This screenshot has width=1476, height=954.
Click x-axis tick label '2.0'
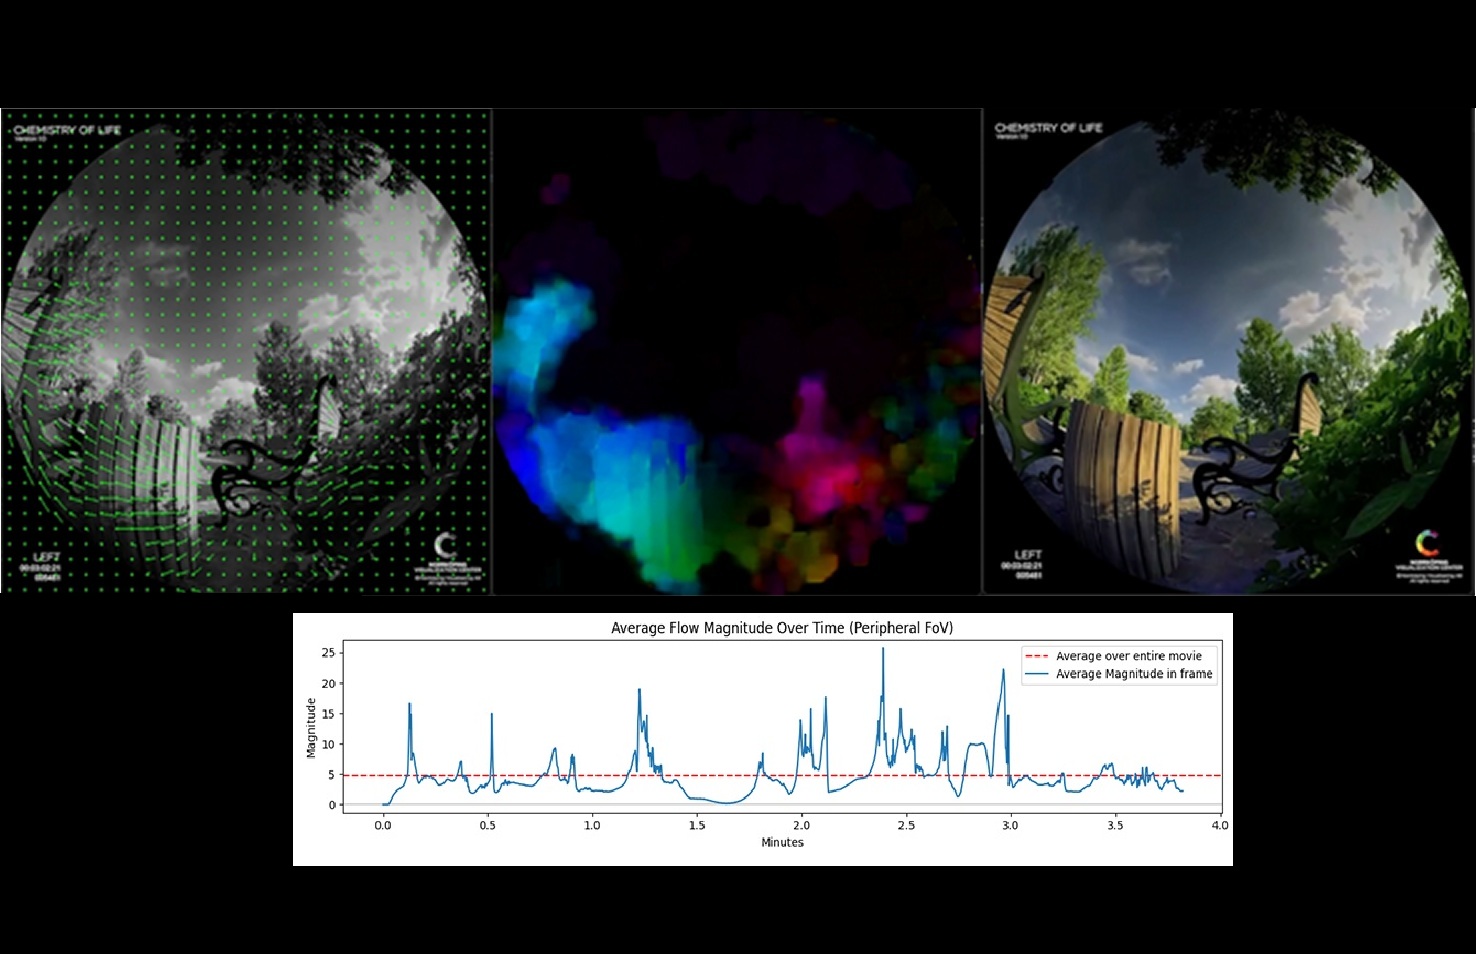801,825
